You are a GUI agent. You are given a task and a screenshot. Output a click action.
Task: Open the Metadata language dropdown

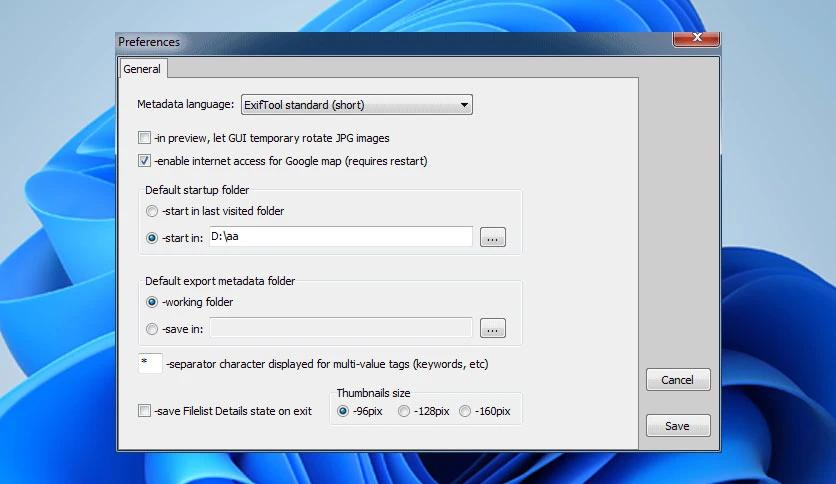(357, 105)
